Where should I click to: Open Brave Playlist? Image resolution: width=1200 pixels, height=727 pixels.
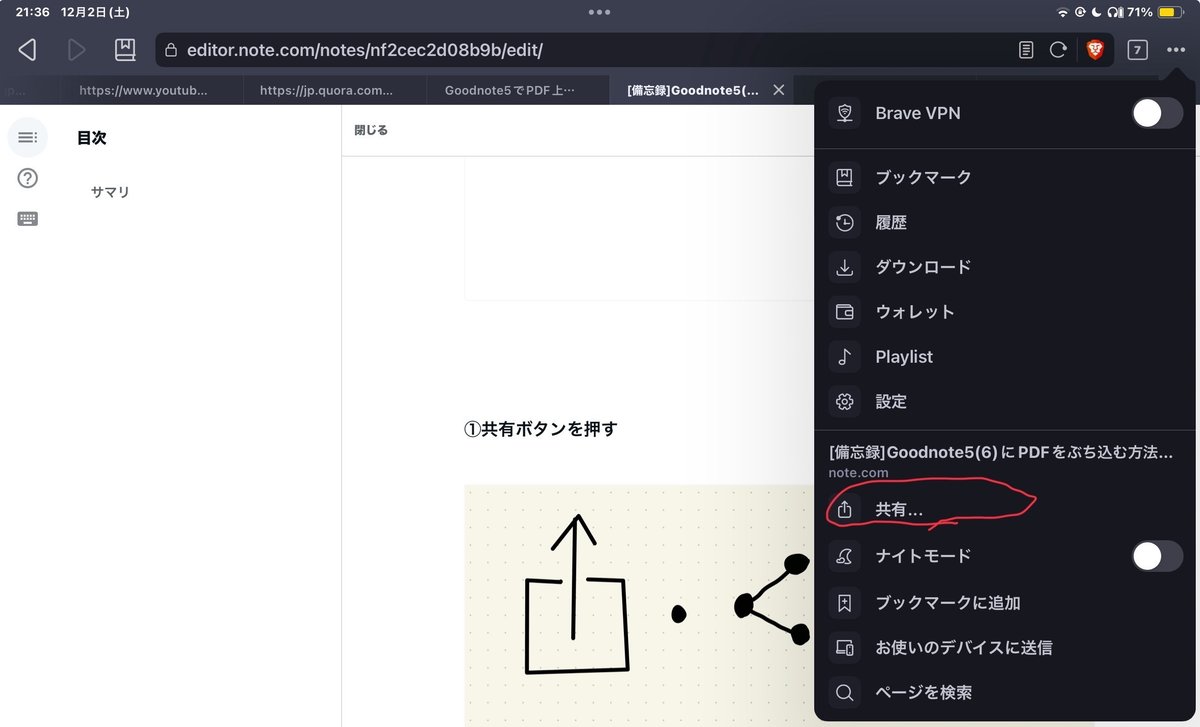[903, 356]
